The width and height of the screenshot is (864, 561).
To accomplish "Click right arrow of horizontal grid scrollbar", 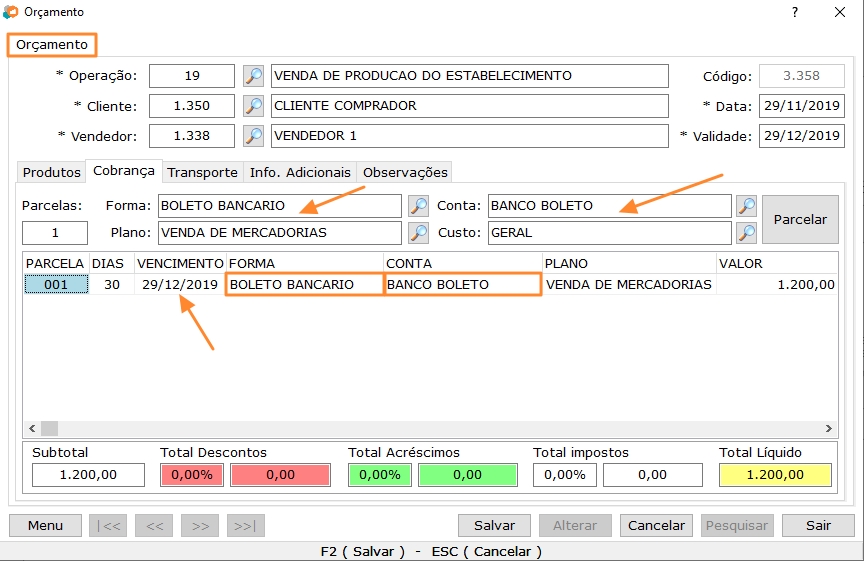I will [829, 427].
